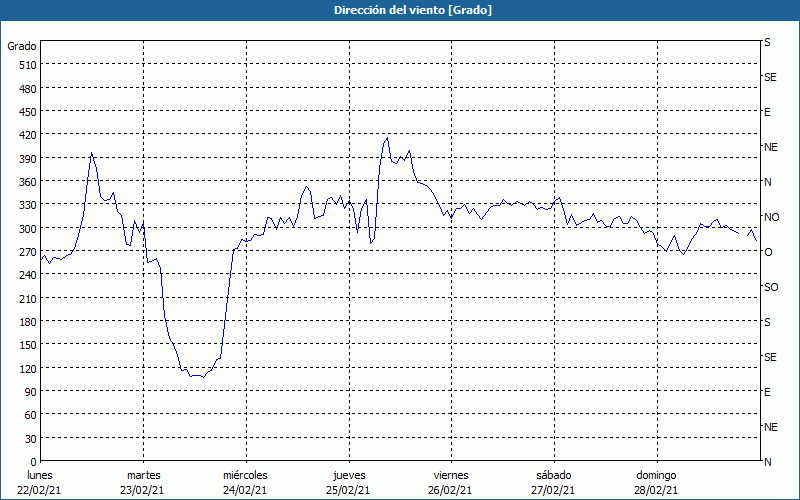Select the date 22/02/21
The image size is (800, 500).
(39, 491)
